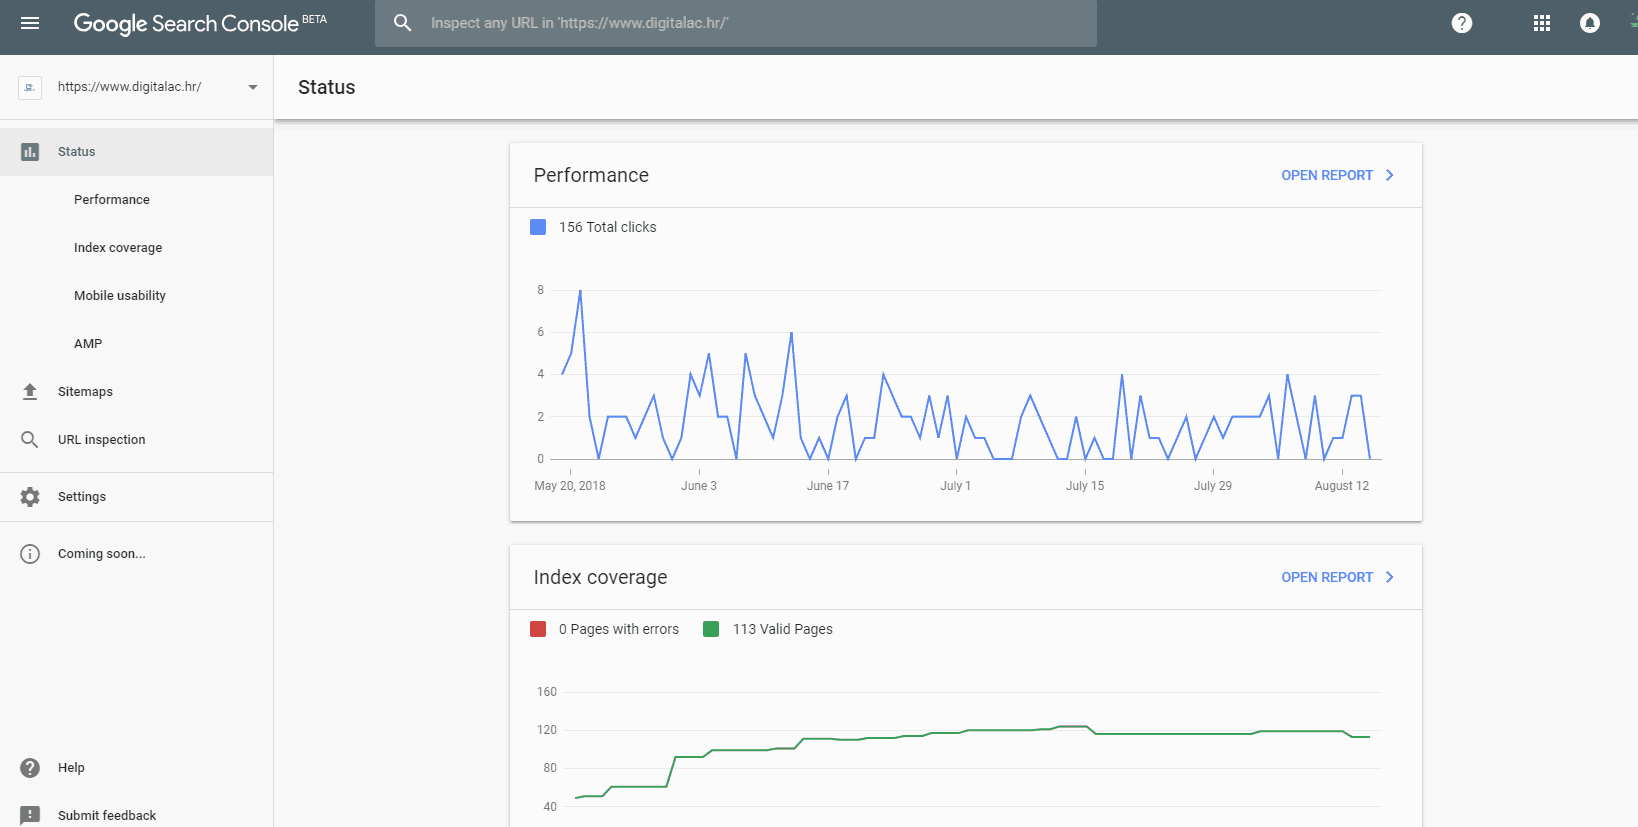Click the Coming soon info icon
This screenshot has width=1638, height=827.
point(30,554)
